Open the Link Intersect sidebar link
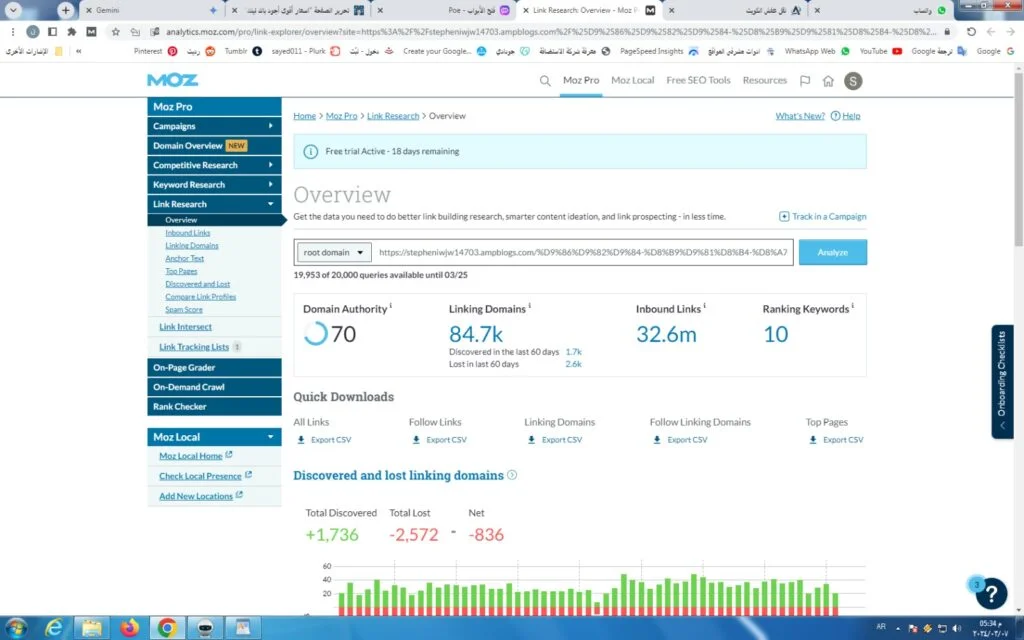 click(x=185, y=327)
